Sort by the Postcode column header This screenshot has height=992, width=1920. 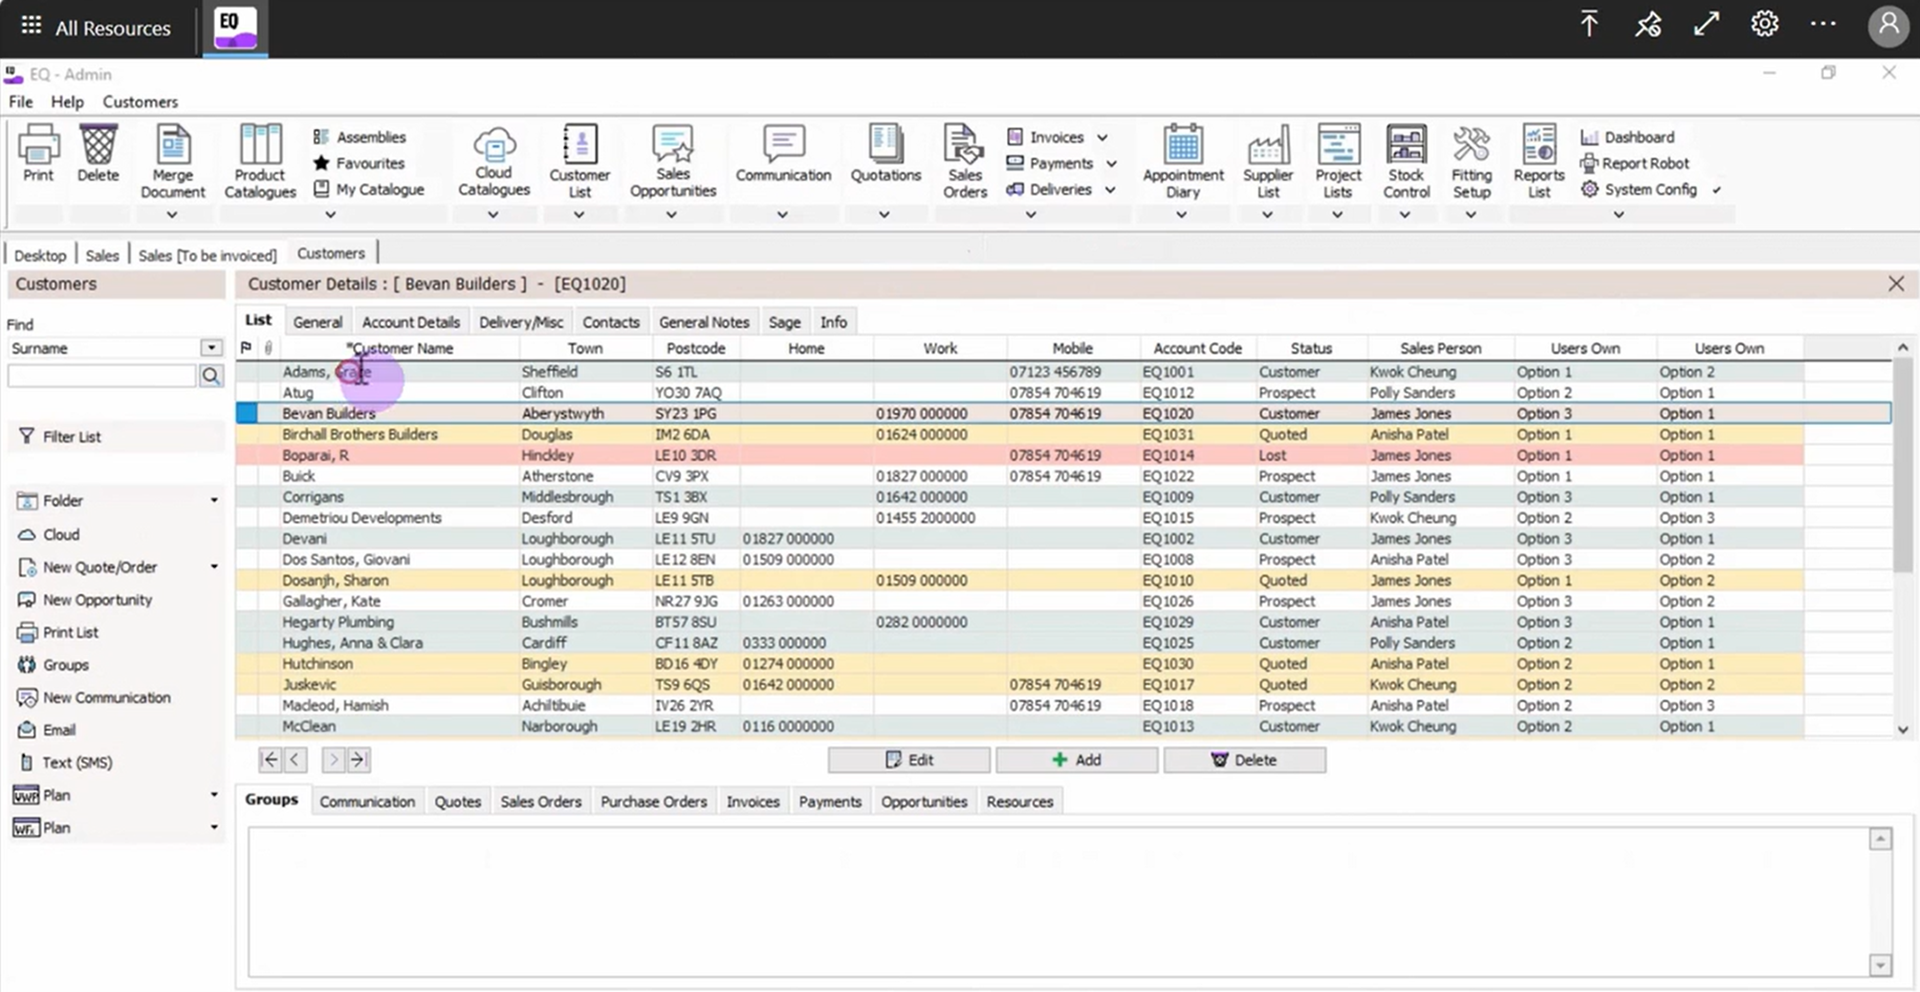click(695, 348)
